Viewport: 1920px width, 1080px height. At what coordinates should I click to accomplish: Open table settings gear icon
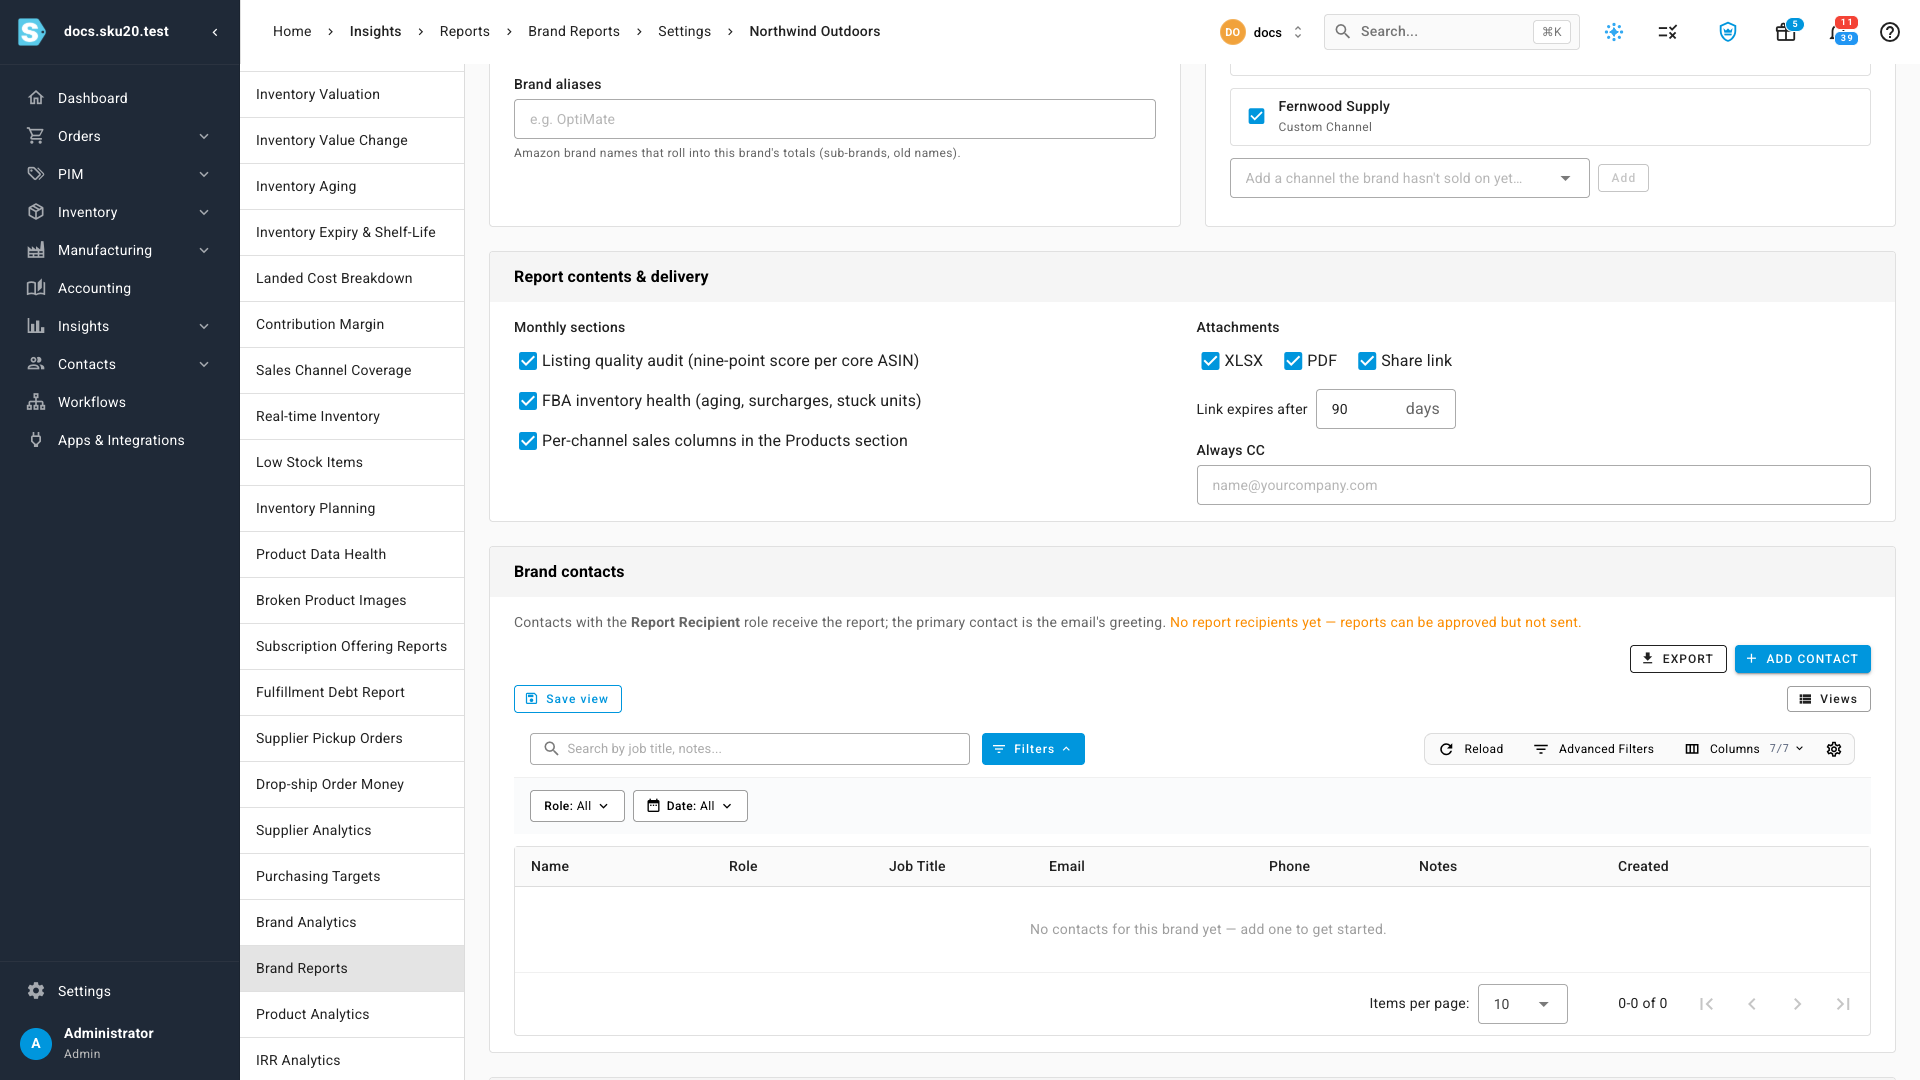1834,749
